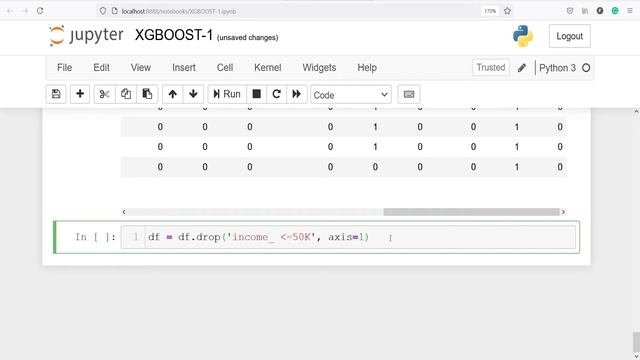Click the axis=1 argument in the code
The image size is (640, 360).
click(x=346, y=237)
